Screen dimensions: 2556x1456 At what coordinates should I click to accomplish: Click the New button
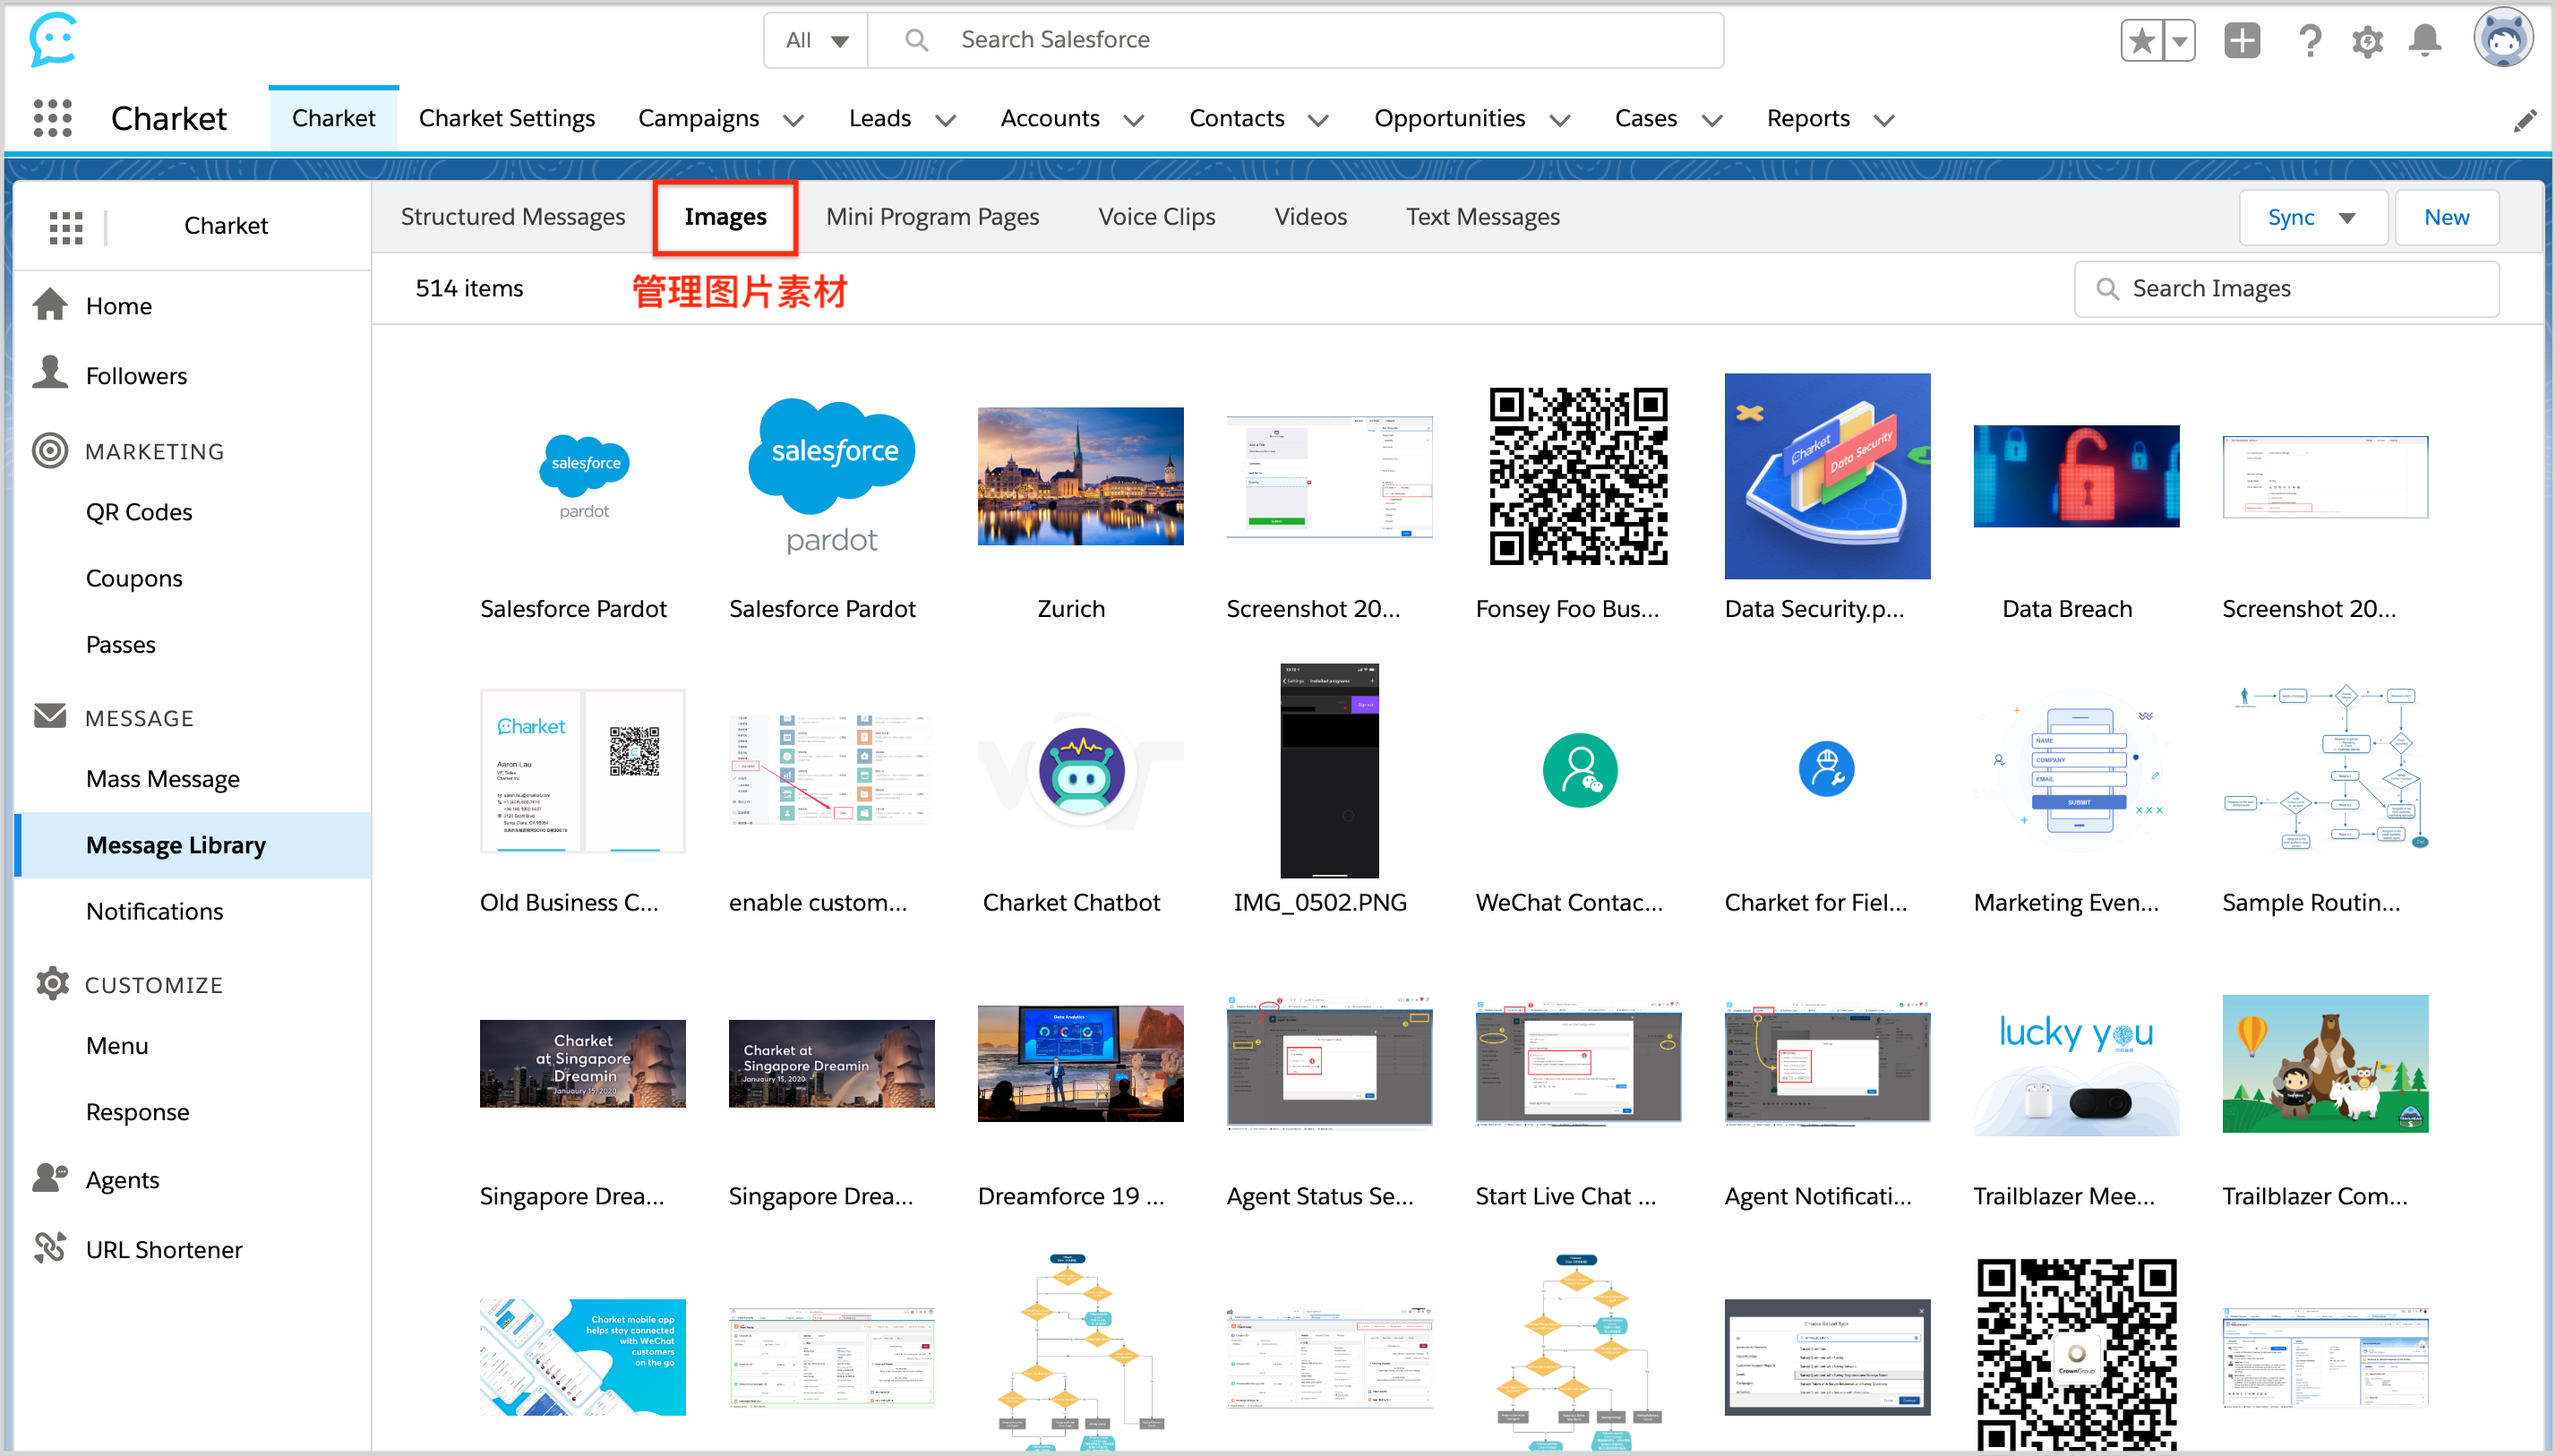[x=2447, y=218]
